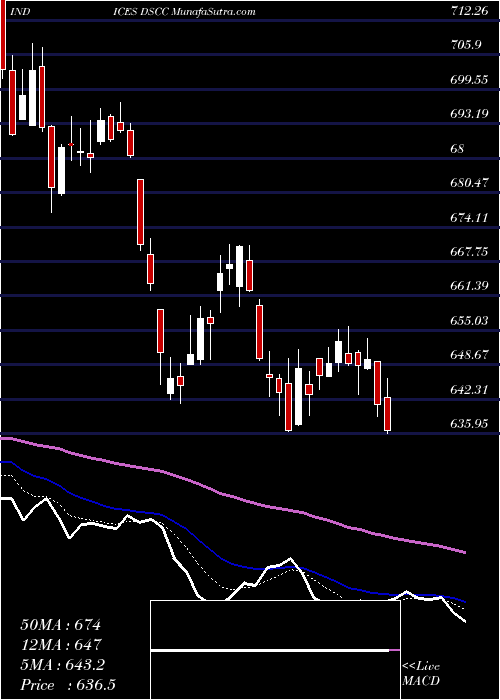Click the 661.39 price axis label
The image size is (500, 700).
tap(468, 286)
